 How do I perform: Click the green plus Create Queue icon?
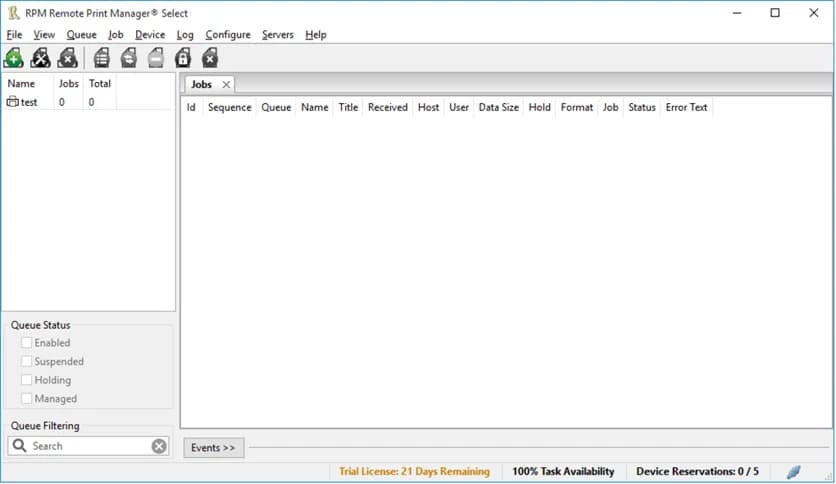tap(13, 58)
